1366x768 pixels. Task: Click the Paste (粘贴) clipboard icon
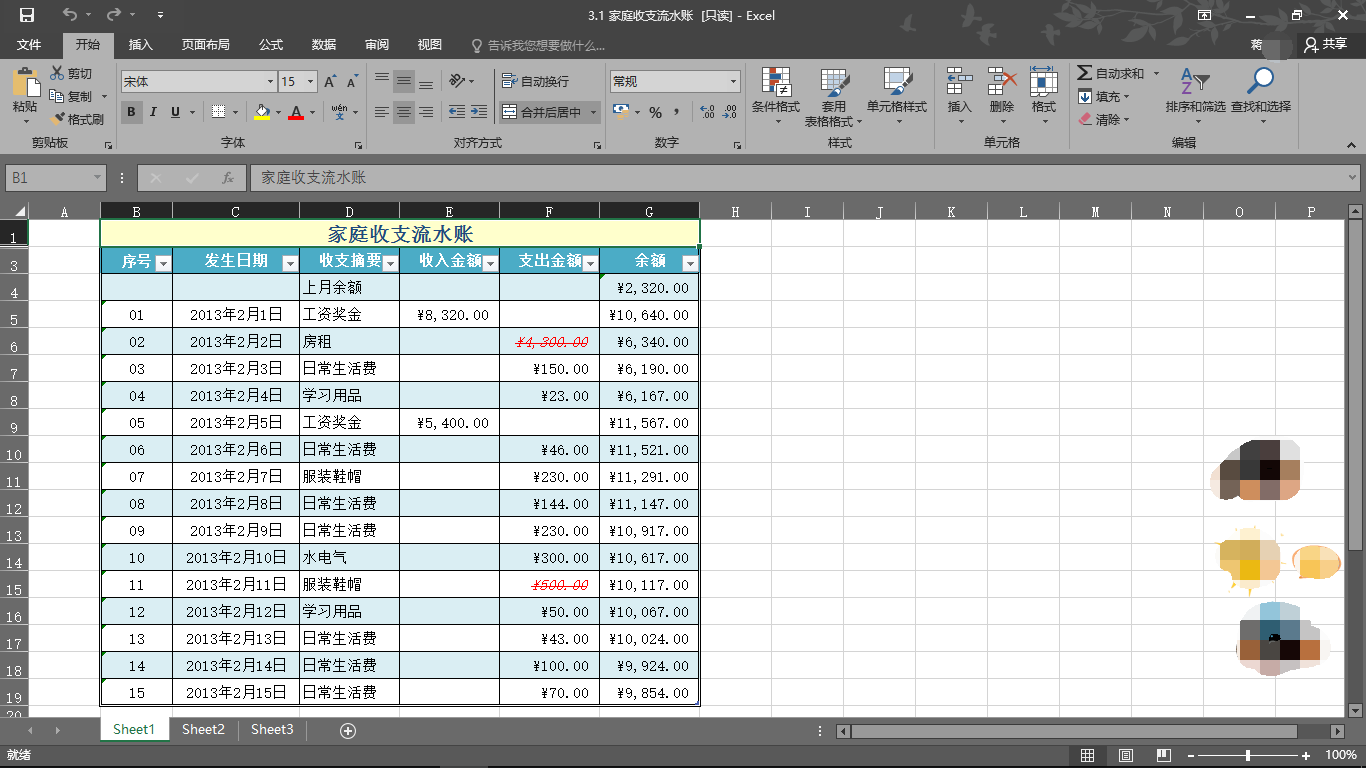[x=25, y=82]
